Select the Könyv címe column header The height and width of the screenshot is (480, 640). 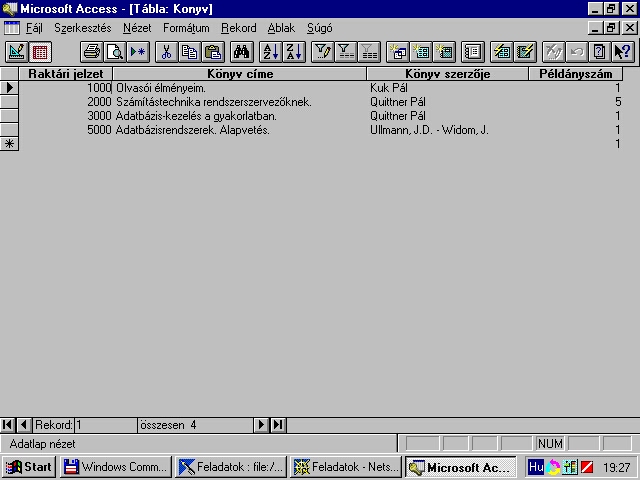[x=240, y=74]
